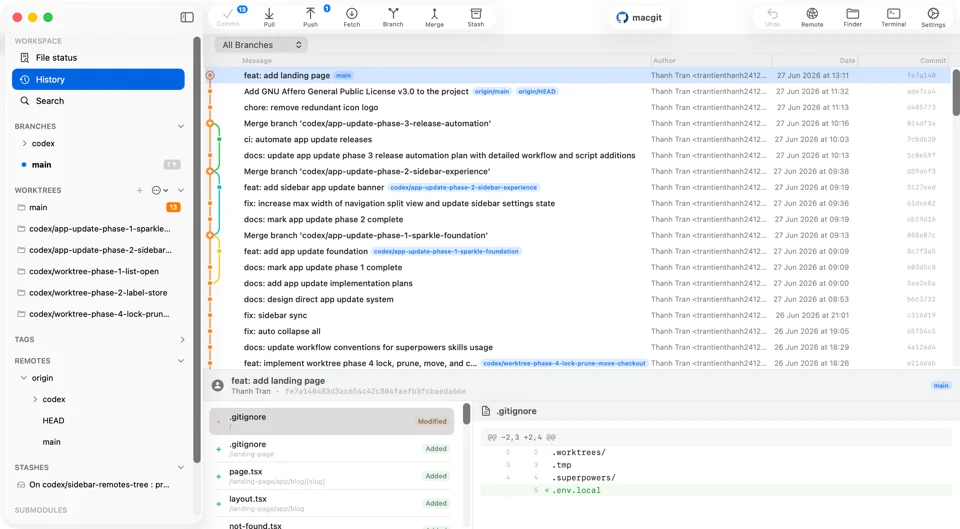This screenshot has height=529, width=960.
Task: Select the added layout.tsx file
Action: pyautogui.click(x=332, y=503)
